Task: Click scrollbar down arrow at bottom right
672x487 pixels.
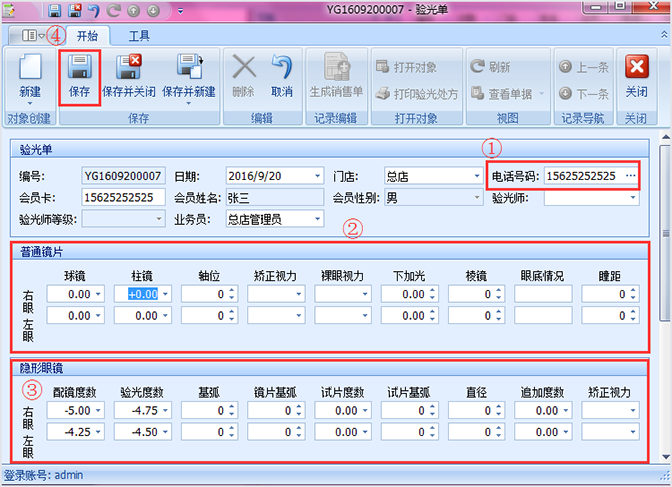Action: click(x=666, y=456)
